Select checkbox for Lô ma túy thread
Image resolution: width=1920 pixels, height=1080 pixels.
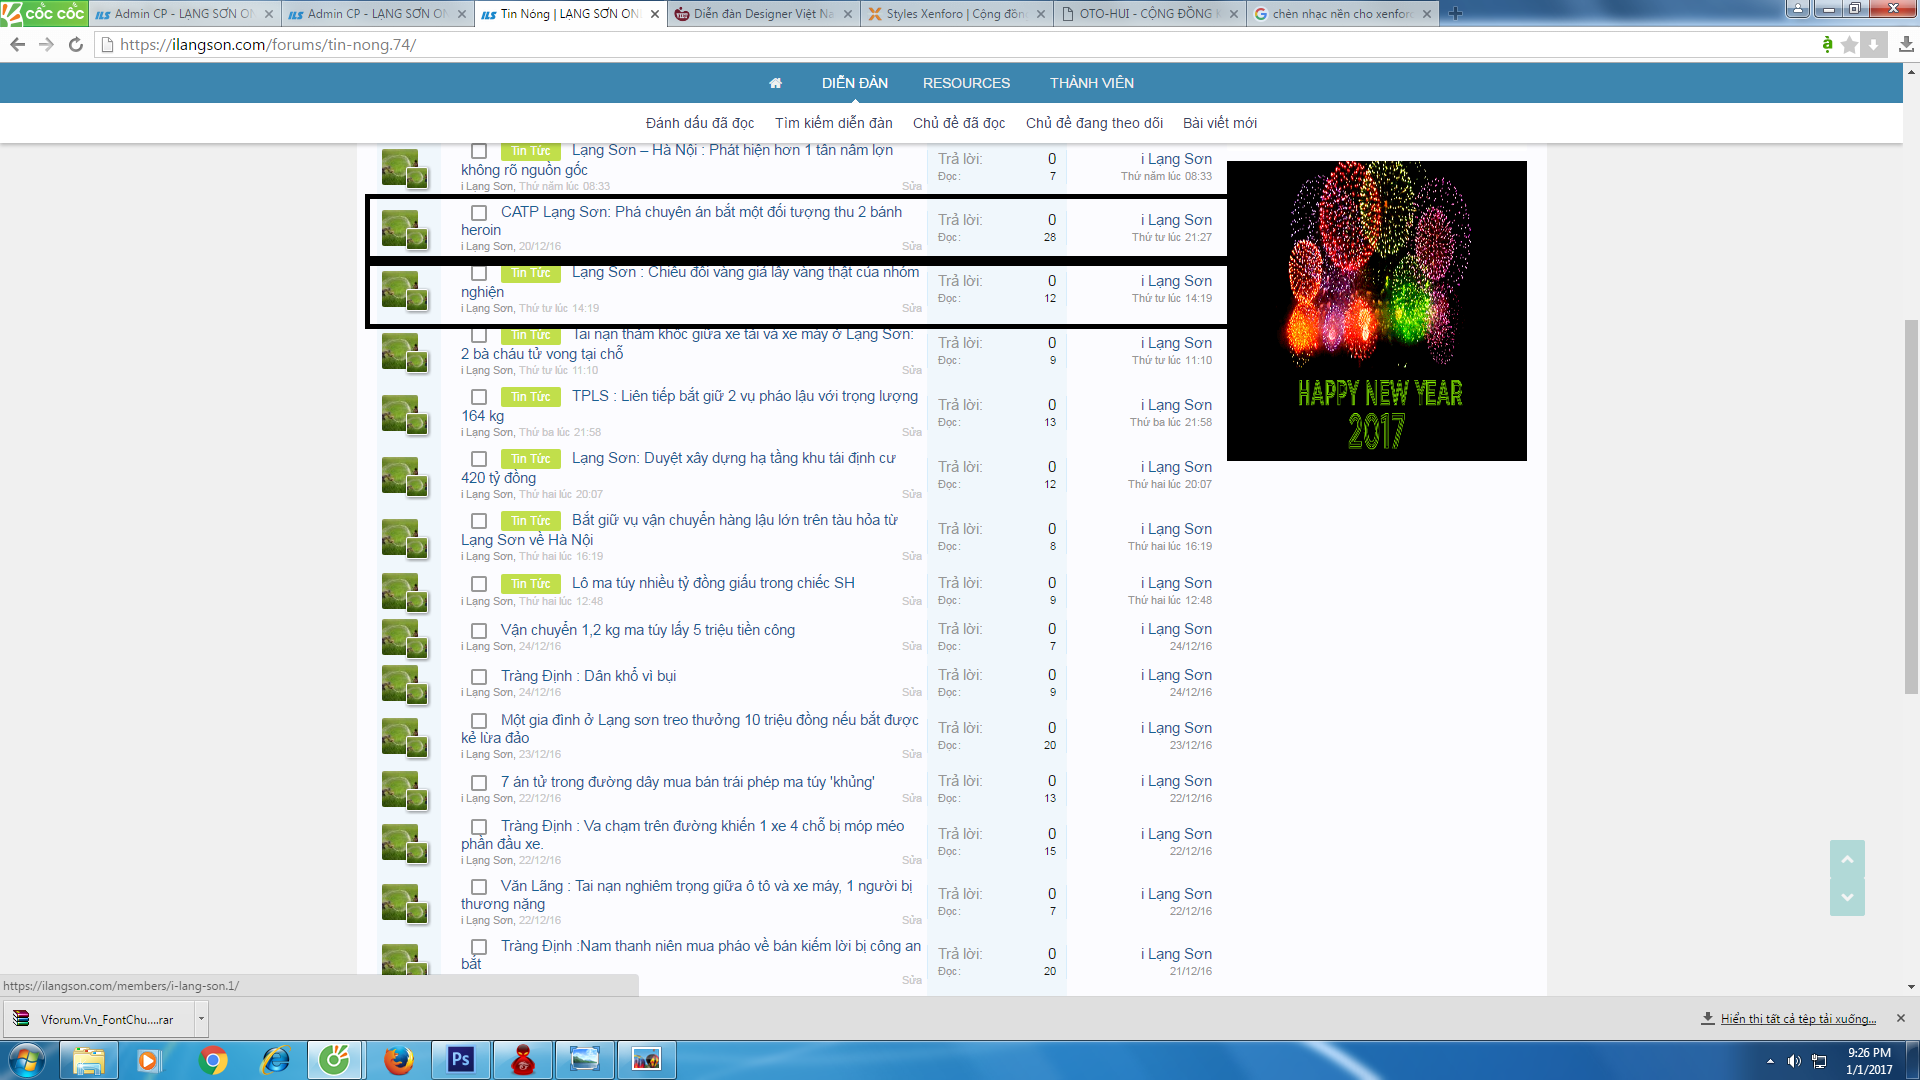(x=479, y=584)
